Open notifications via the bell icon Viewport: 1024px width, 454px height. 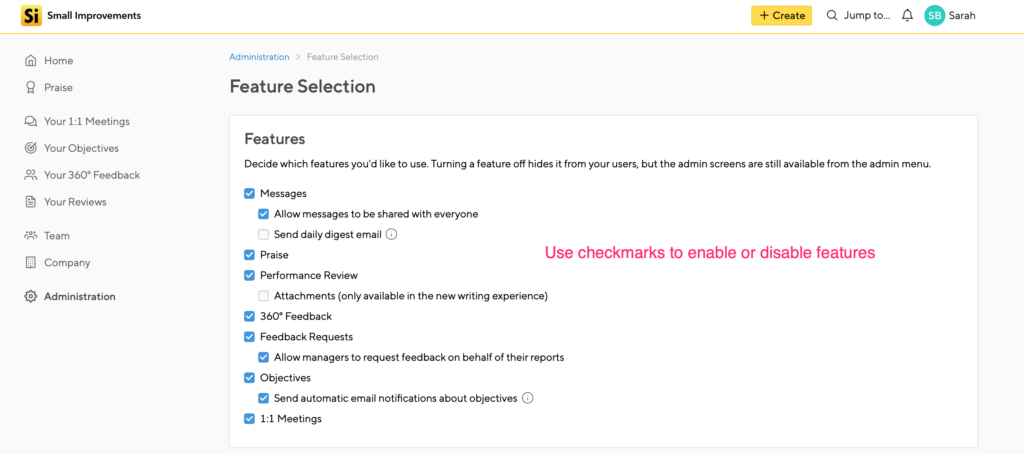(x=907, y=16)
